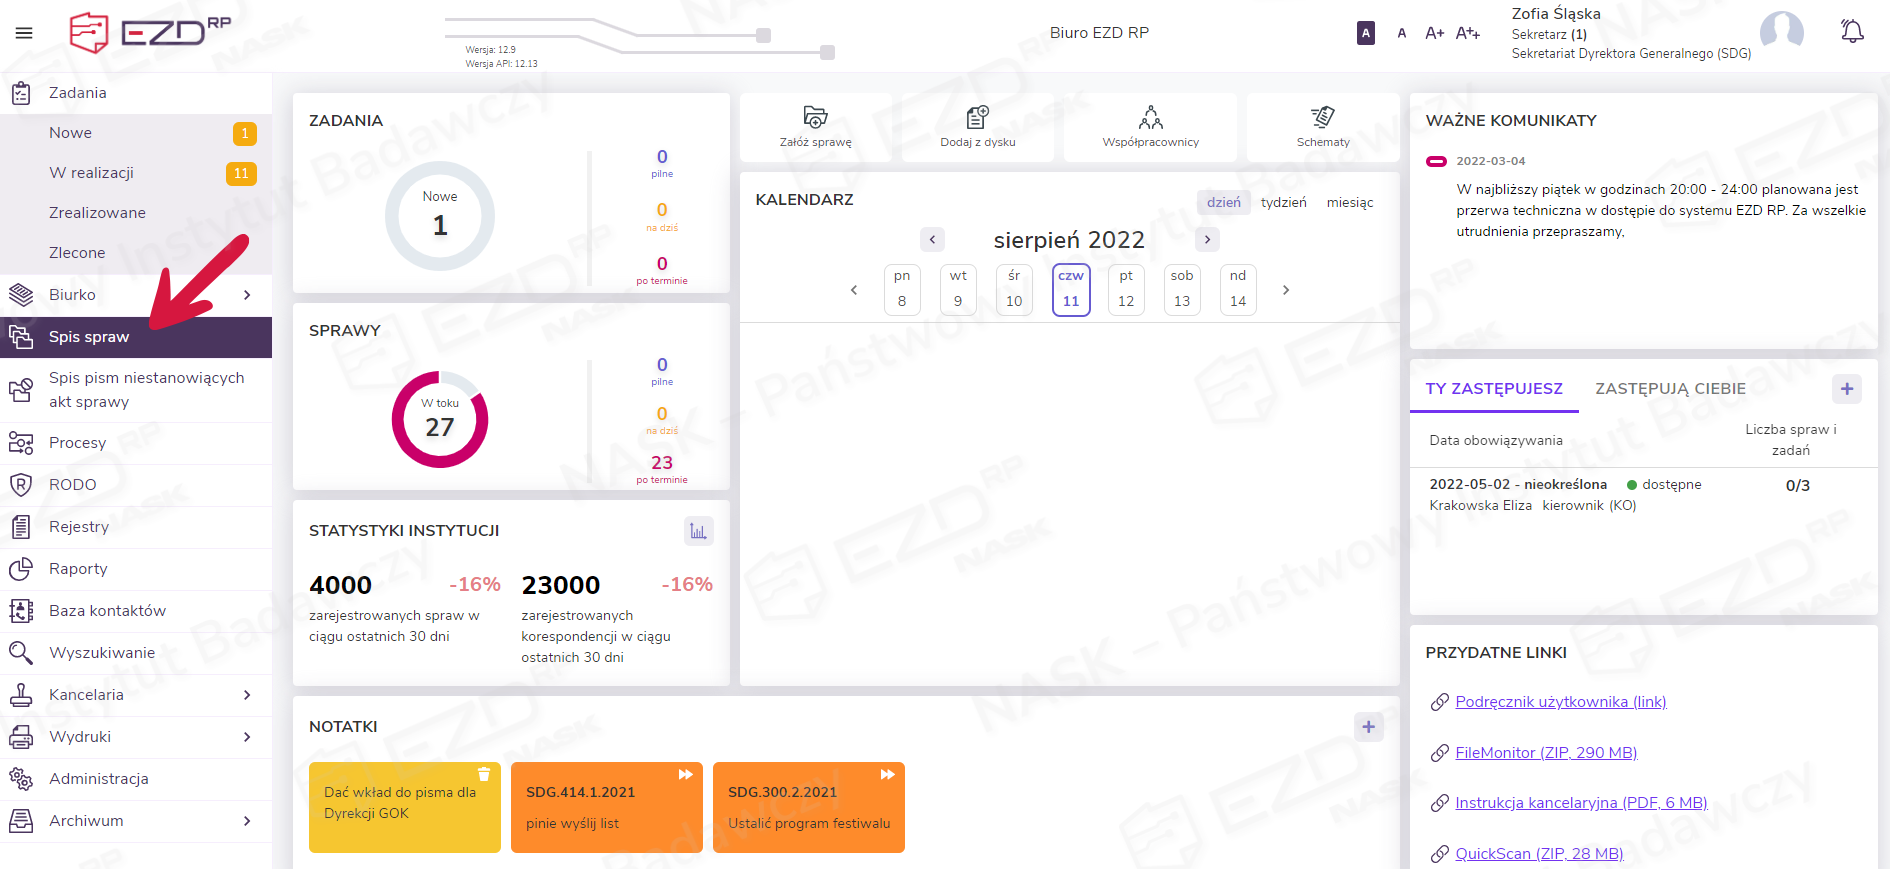Click the notifications bell icon
The width and height of the screenshot is (1890, 869).
click(x=1852, y=32)
